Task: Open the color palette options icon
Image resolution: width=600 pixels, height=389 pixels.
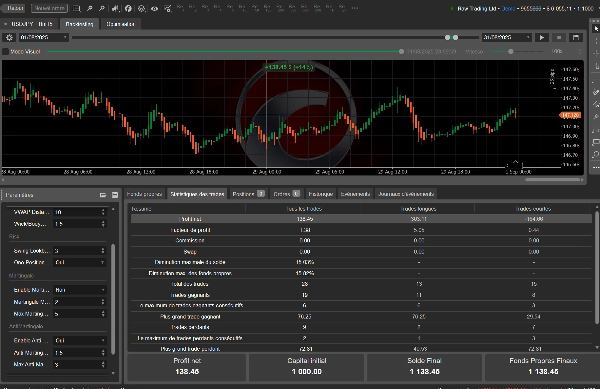Action: (142, 8)
